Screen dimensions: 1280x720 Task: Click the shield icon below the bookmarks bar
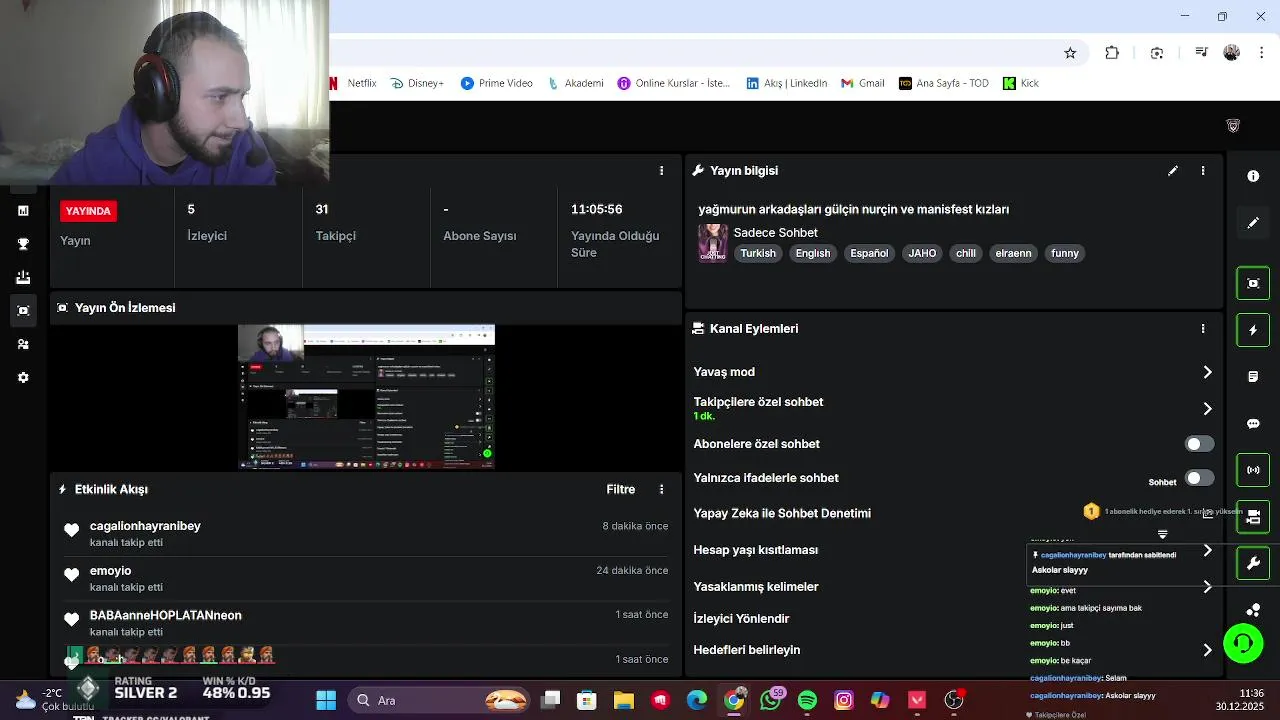point(1233,126)
